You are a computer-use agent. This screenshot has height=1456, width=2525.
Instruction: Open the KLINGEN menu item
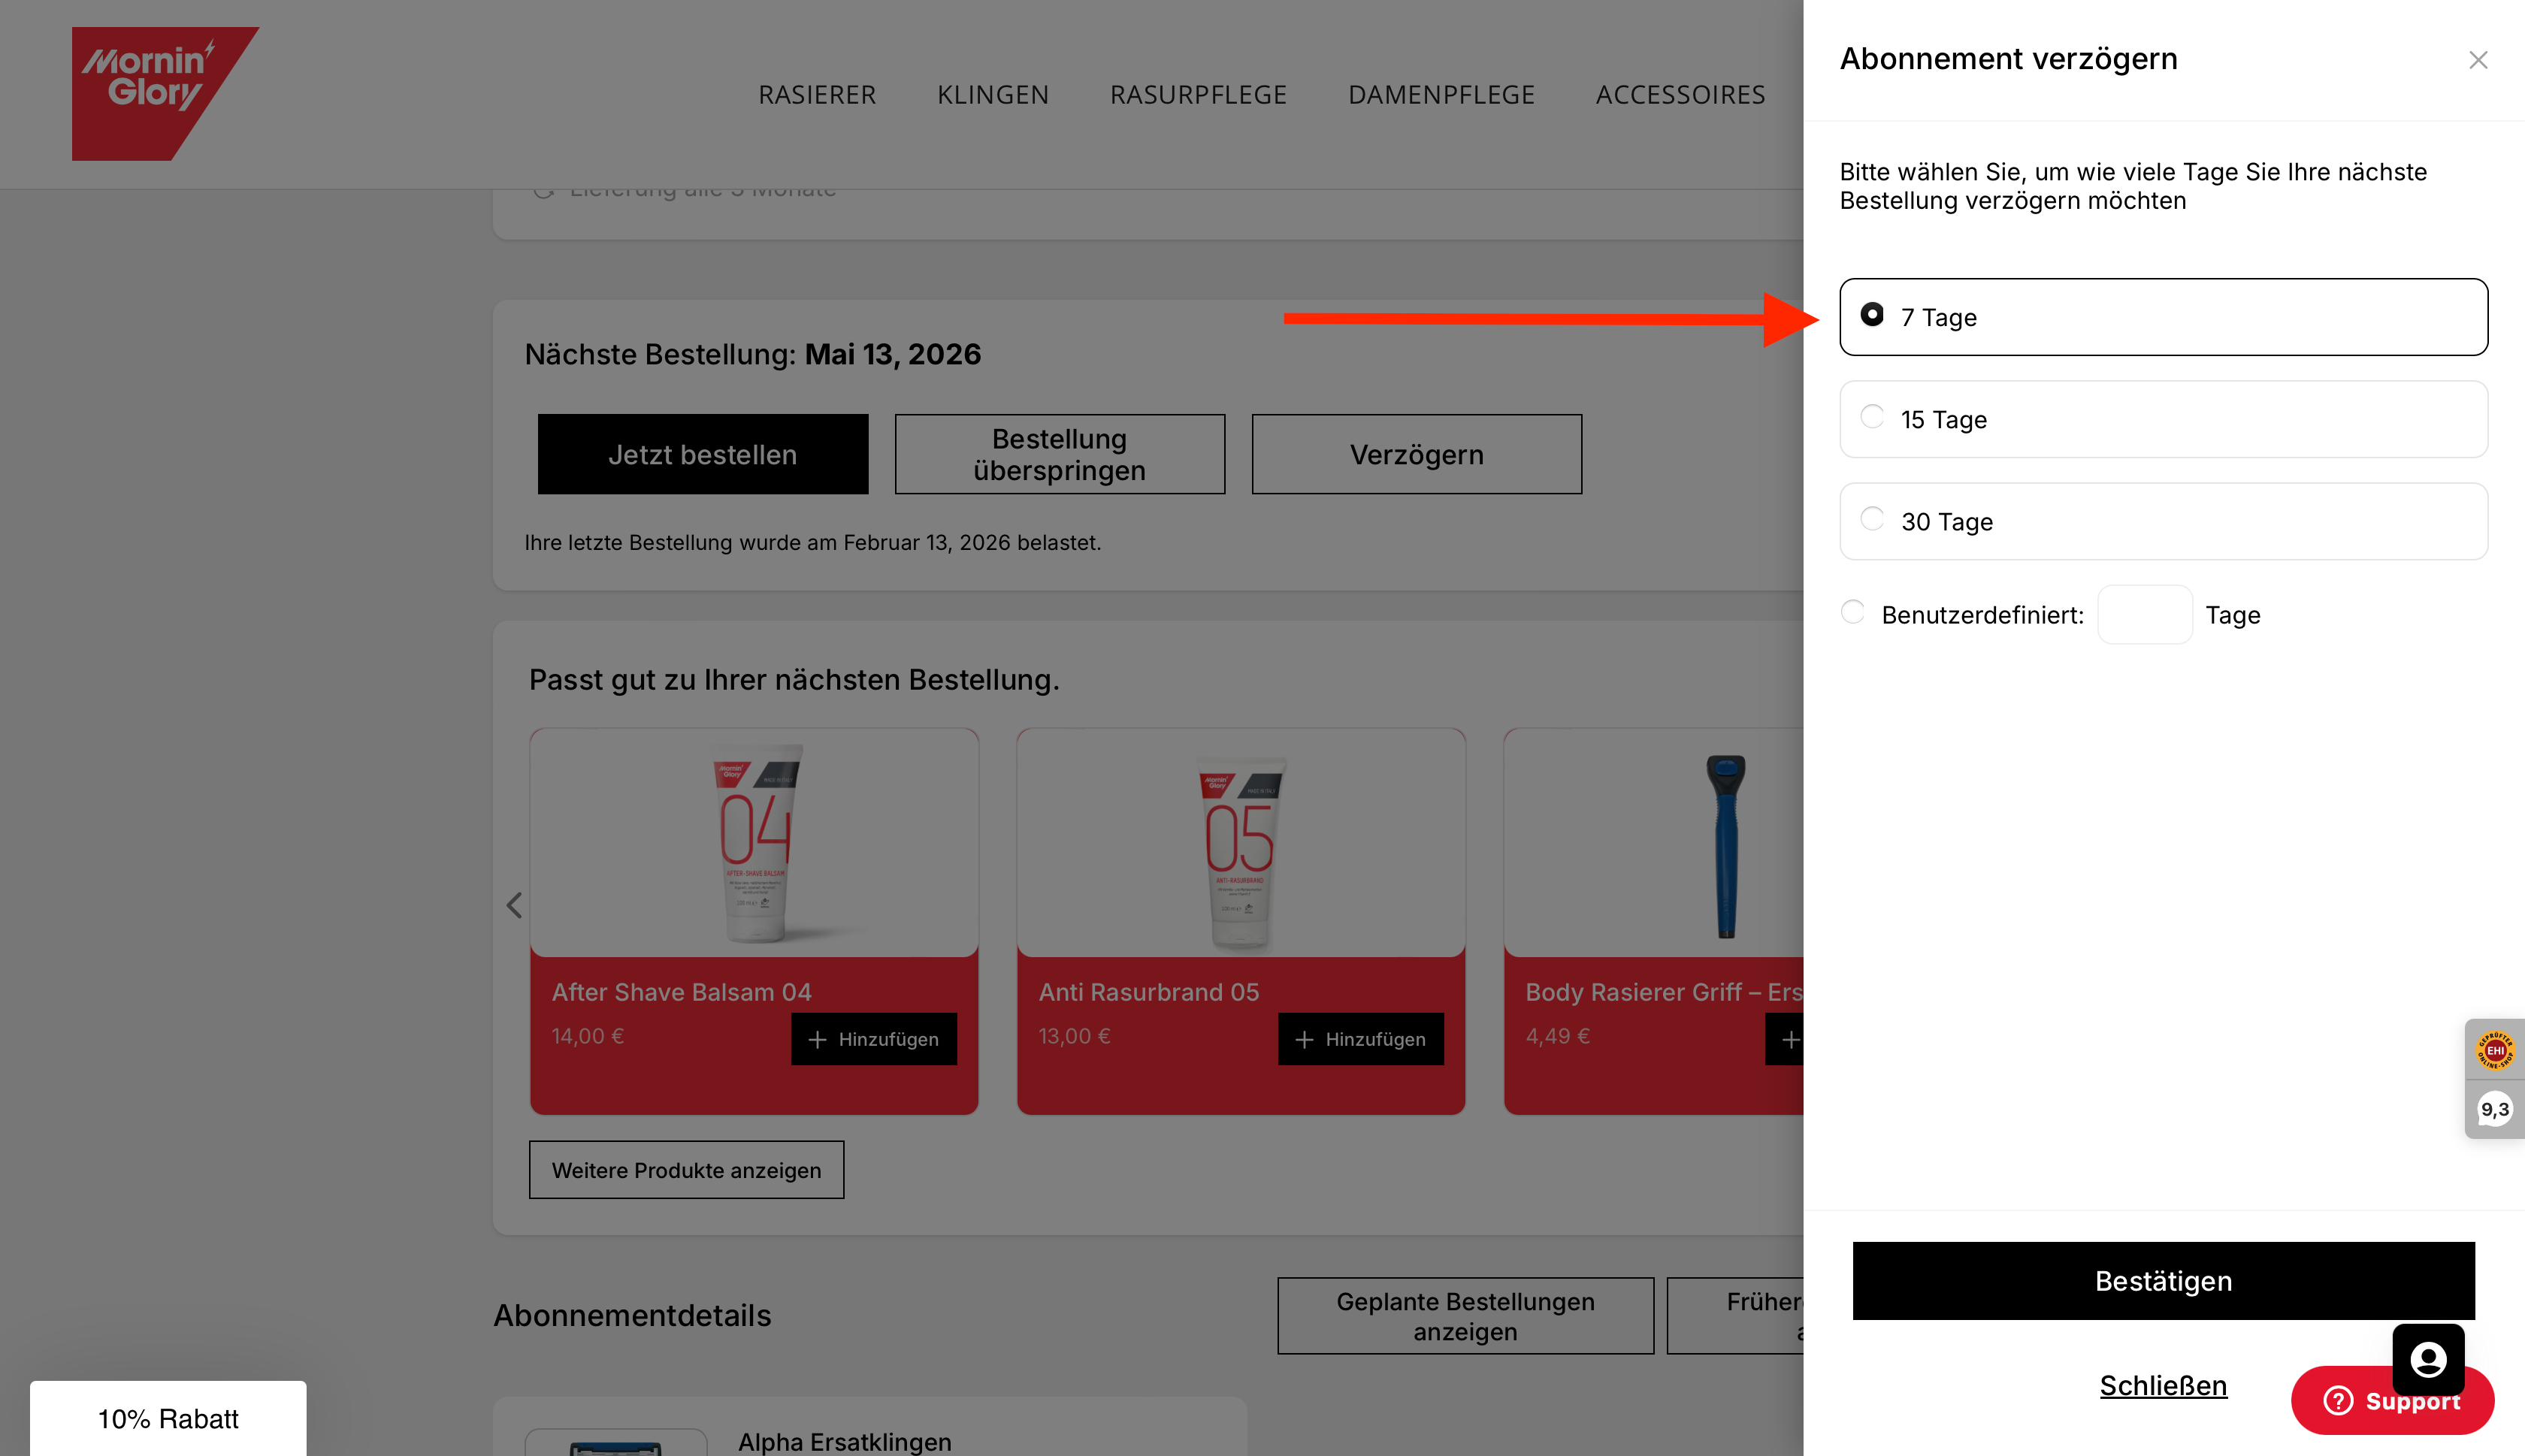click(x=992, y=94)
